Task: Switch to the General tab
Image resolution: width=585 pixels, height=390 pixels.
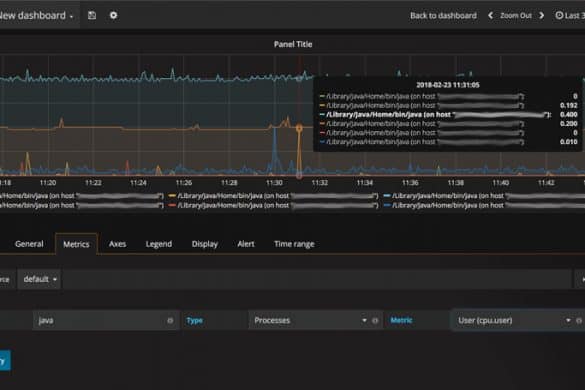Action: (x=29, y=244)
